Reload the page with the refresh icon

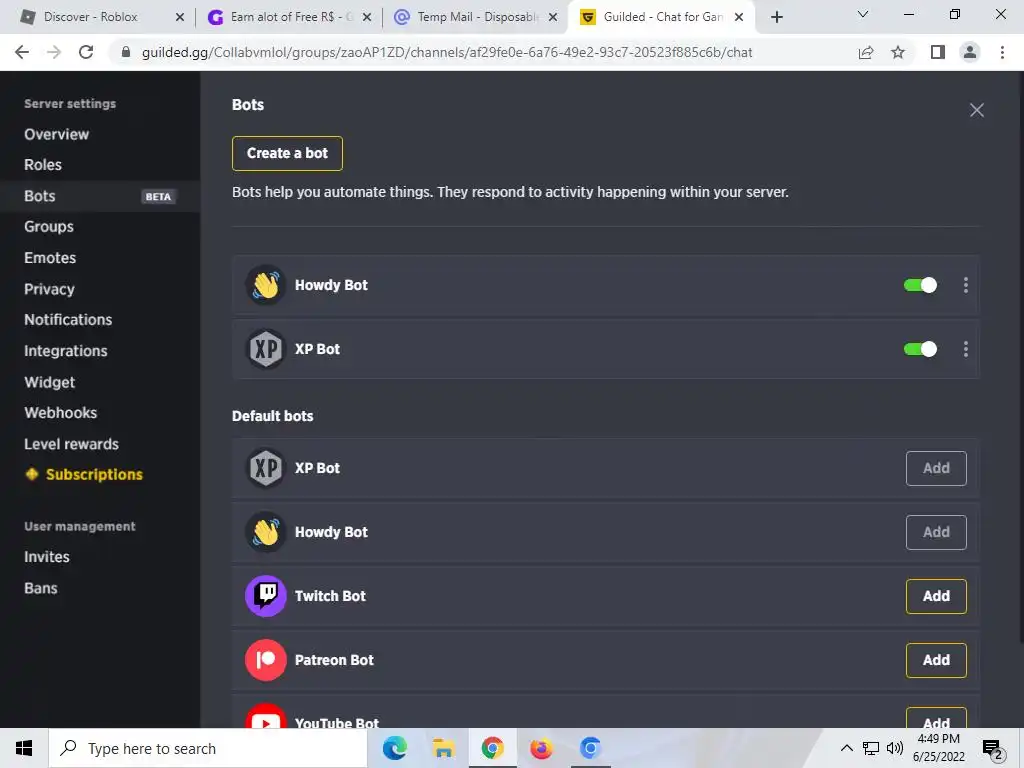[x=86, y=52]
